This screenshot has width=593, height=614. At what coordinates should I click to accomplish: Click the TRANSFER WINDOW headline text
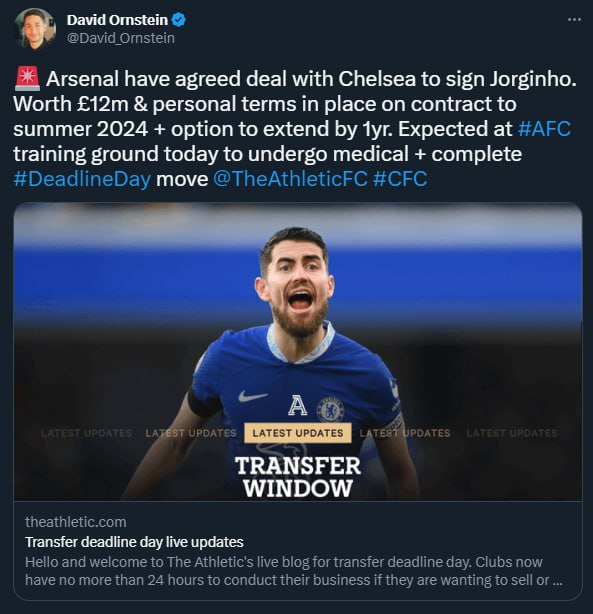298,477
